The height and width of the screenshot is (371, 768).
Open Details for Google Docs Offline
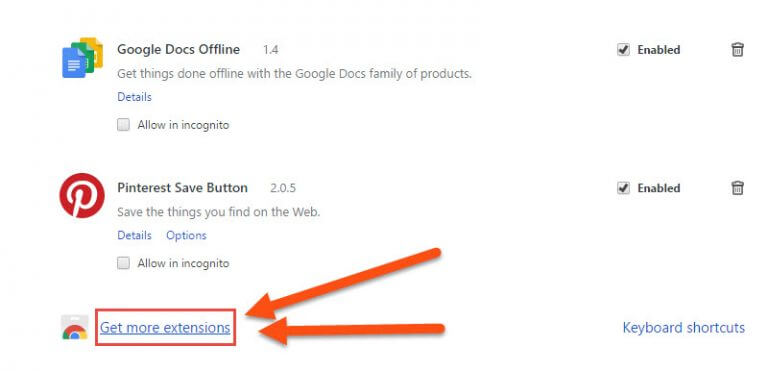(x=134, y=97)
